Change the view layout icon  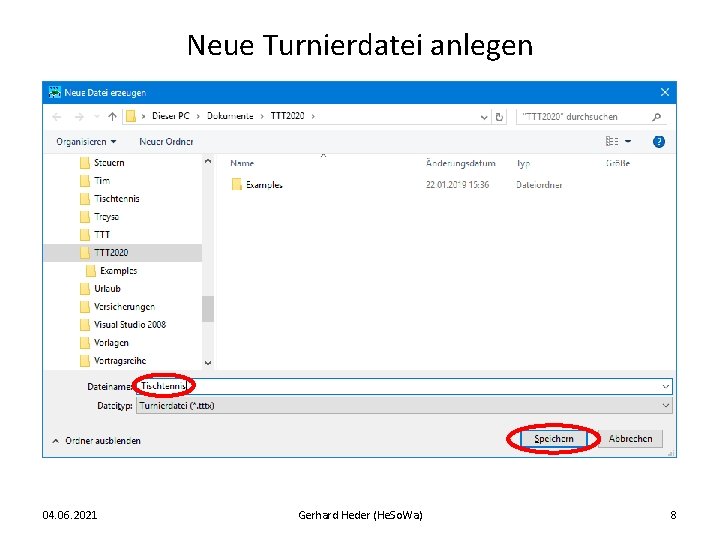tap(612, 141)
